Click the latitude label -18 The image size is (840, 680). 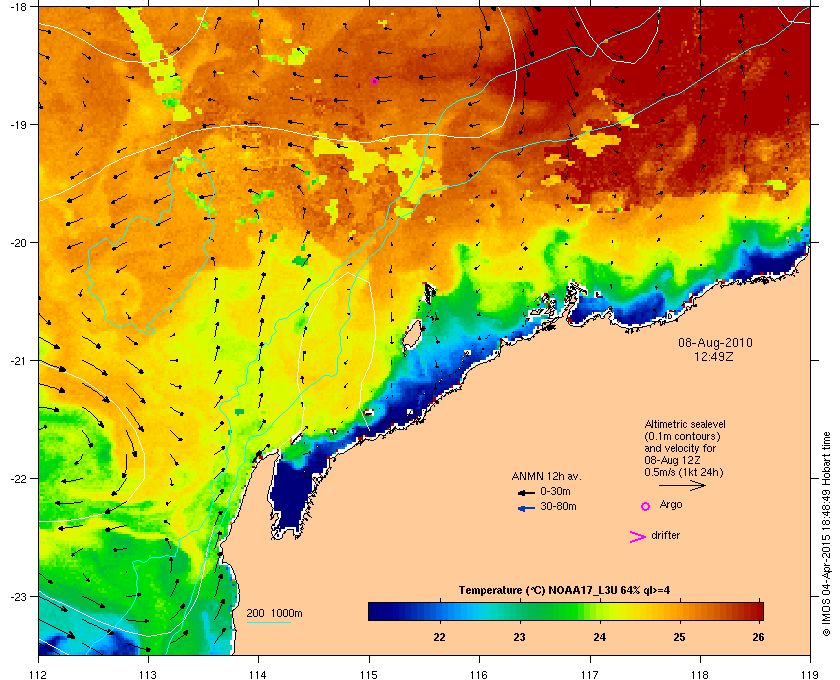point(18,6)
